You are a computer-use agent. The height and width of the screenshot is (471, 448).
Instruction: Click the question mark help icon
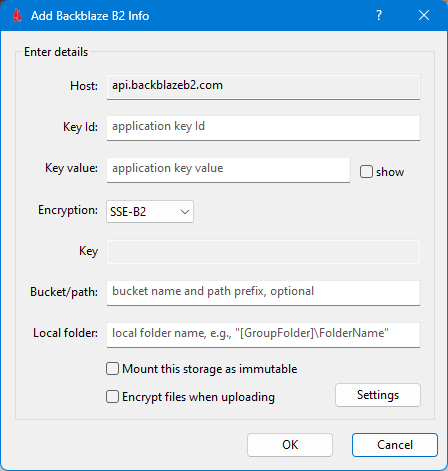379,15
